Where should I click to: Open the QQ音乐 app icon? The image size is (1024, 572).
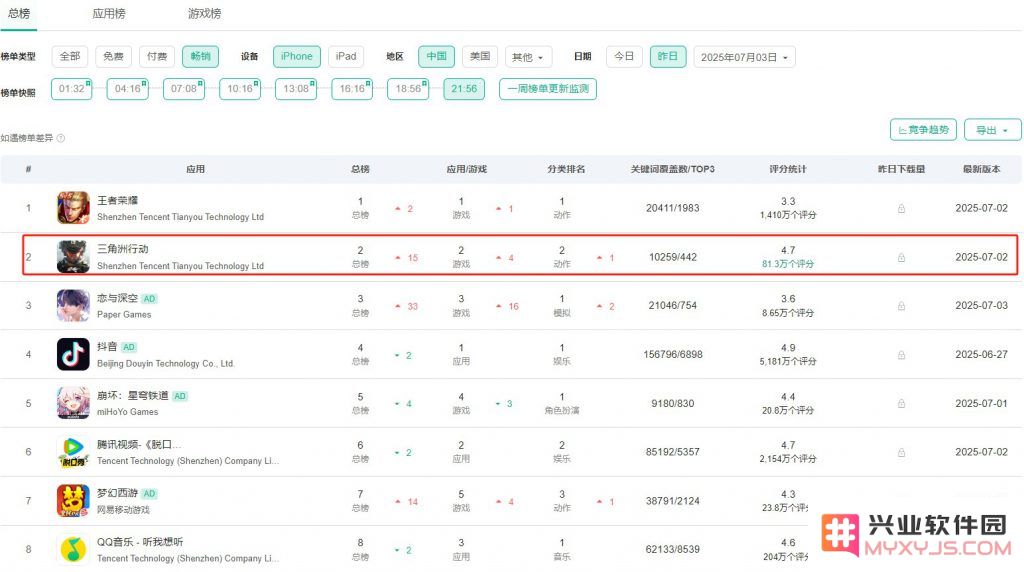click(73, 549)
